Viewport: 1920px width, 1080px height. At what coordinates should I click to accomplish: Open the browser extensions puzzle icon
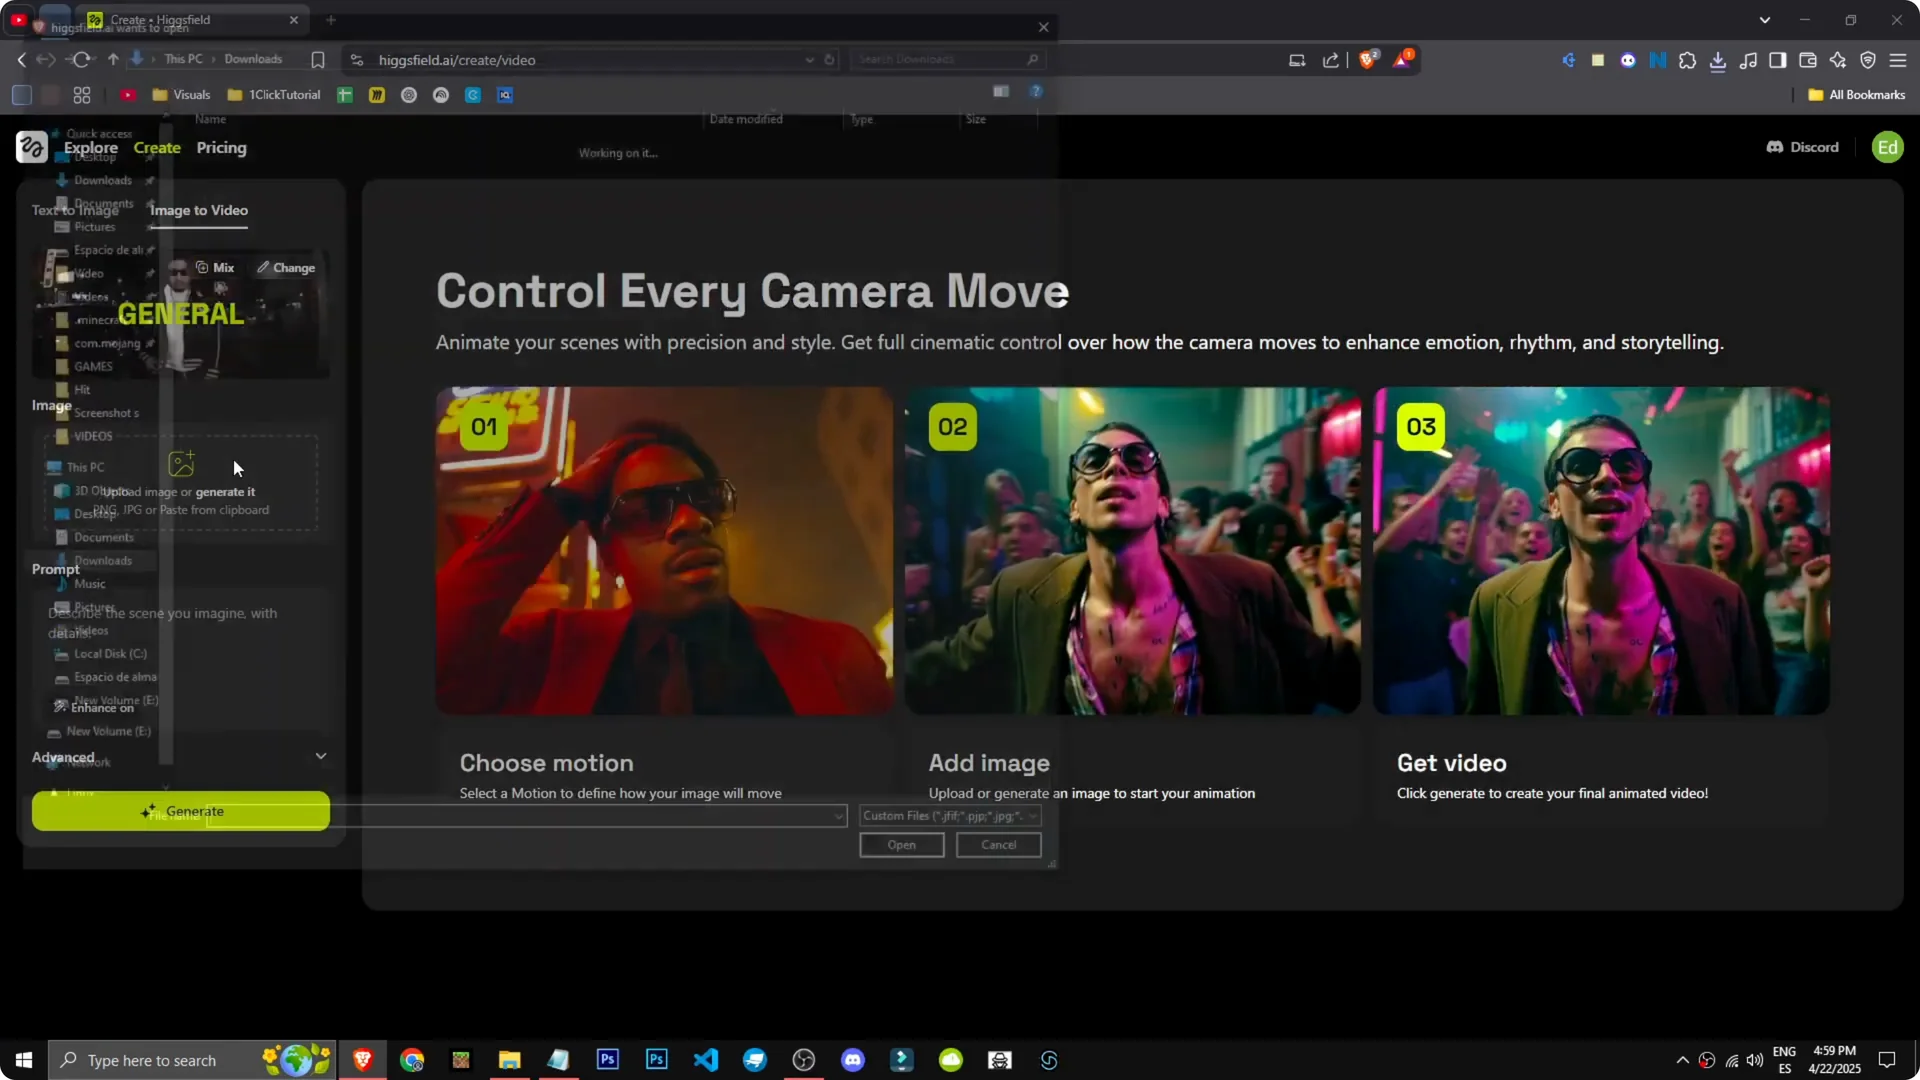pyautogui.click(x=1688, y=59)
